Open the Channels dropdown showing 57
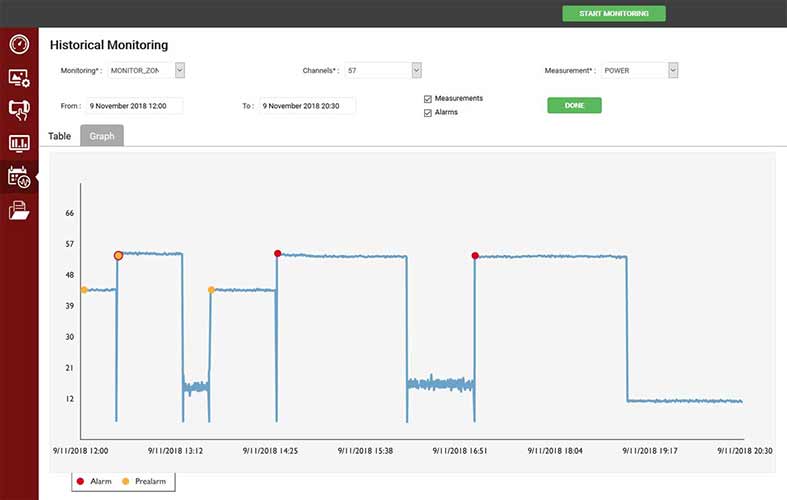Screen dimensions: 787x500 click(416, 71)
